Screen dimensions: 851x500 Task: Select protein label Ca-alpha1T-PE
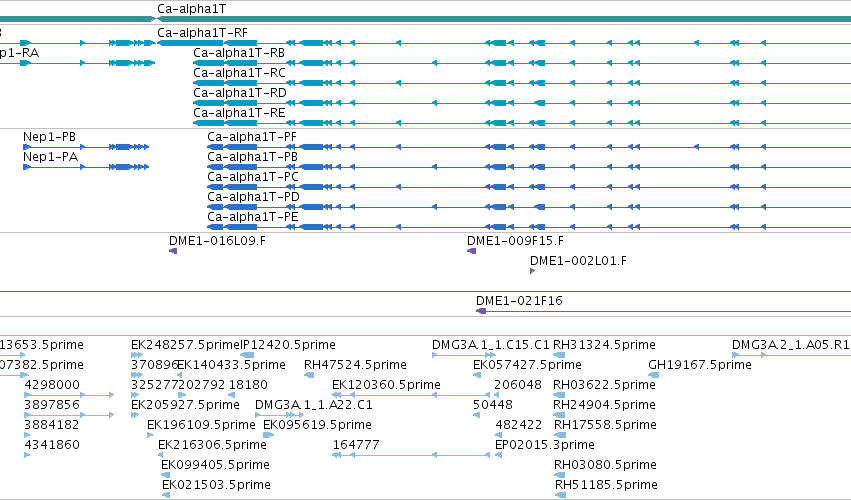[x=253, y=217]
